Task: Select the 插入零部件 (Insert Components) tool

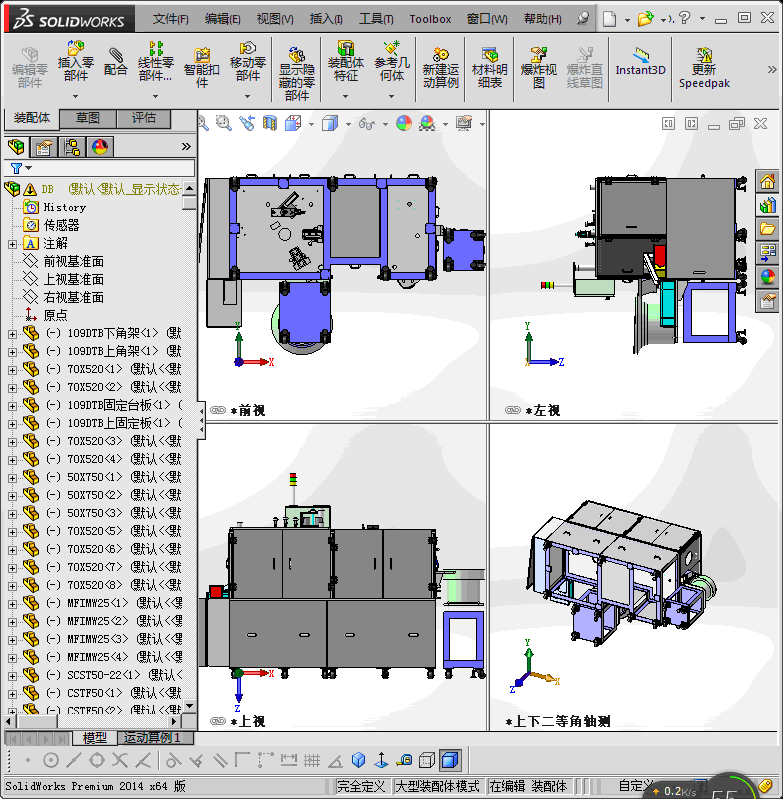Action: [x=75, y=62]
